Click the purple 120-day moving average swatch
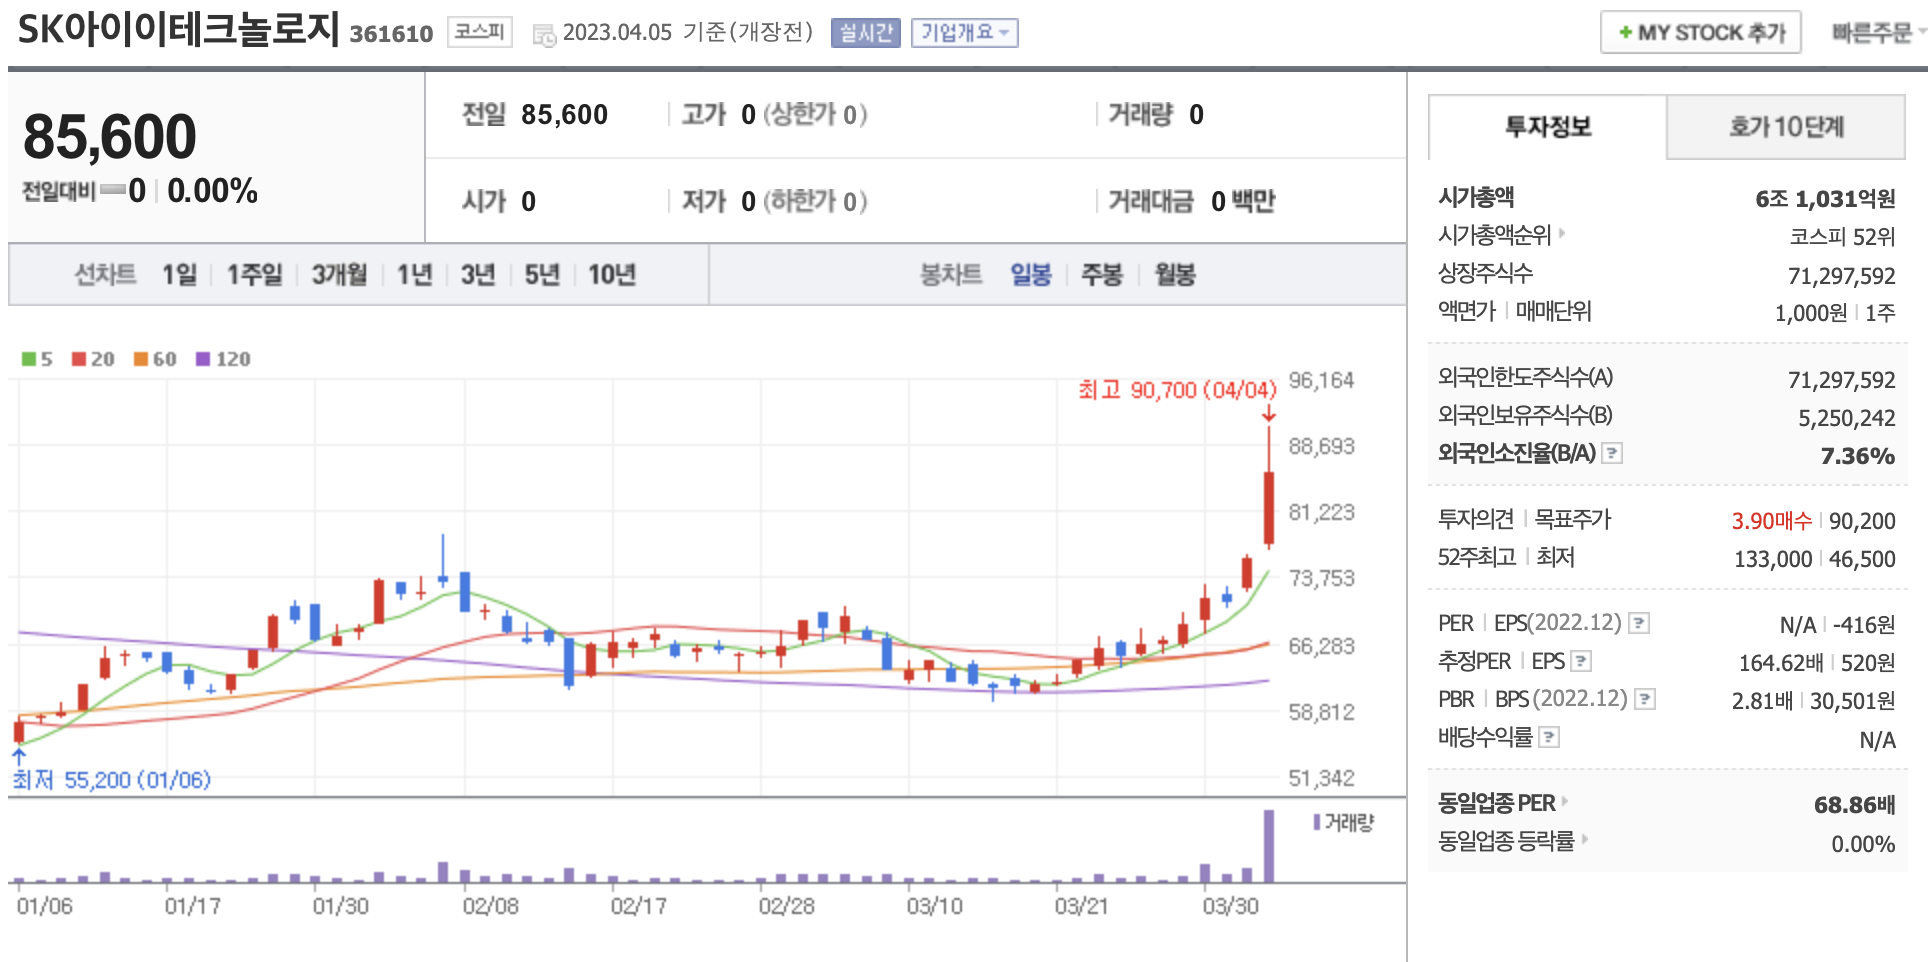Image resolution: width=1928 pixels, height=962 pixels. (203, 359)
